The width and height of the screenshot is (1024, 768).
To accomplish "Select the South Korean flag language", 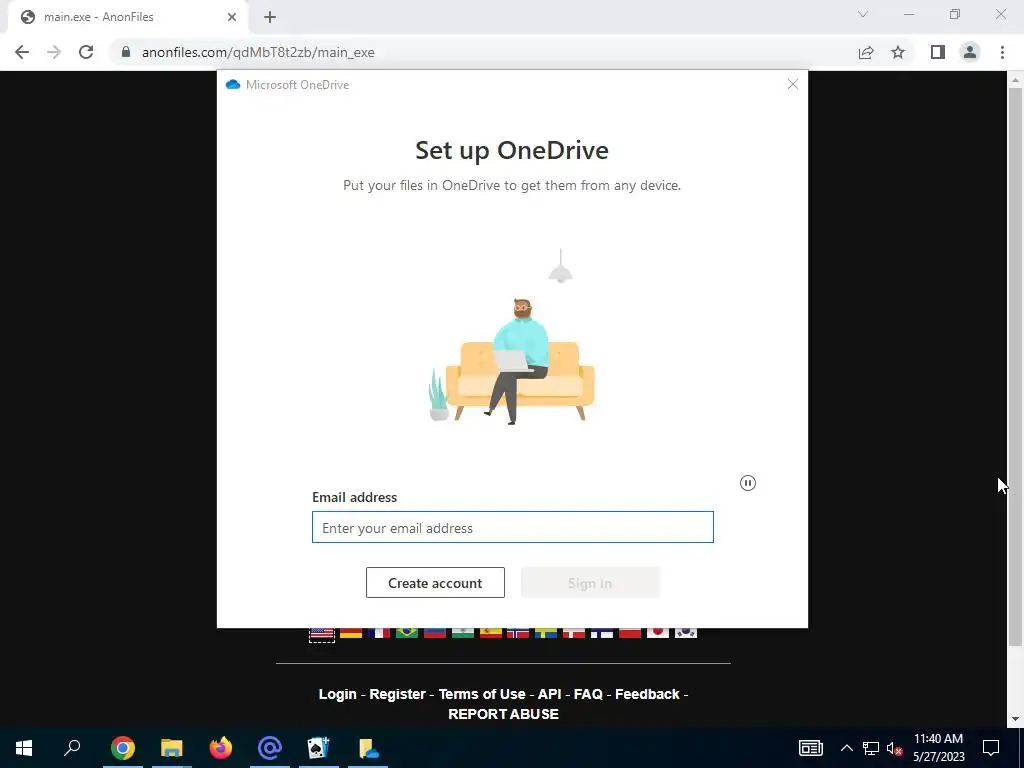I will [686, 633].
